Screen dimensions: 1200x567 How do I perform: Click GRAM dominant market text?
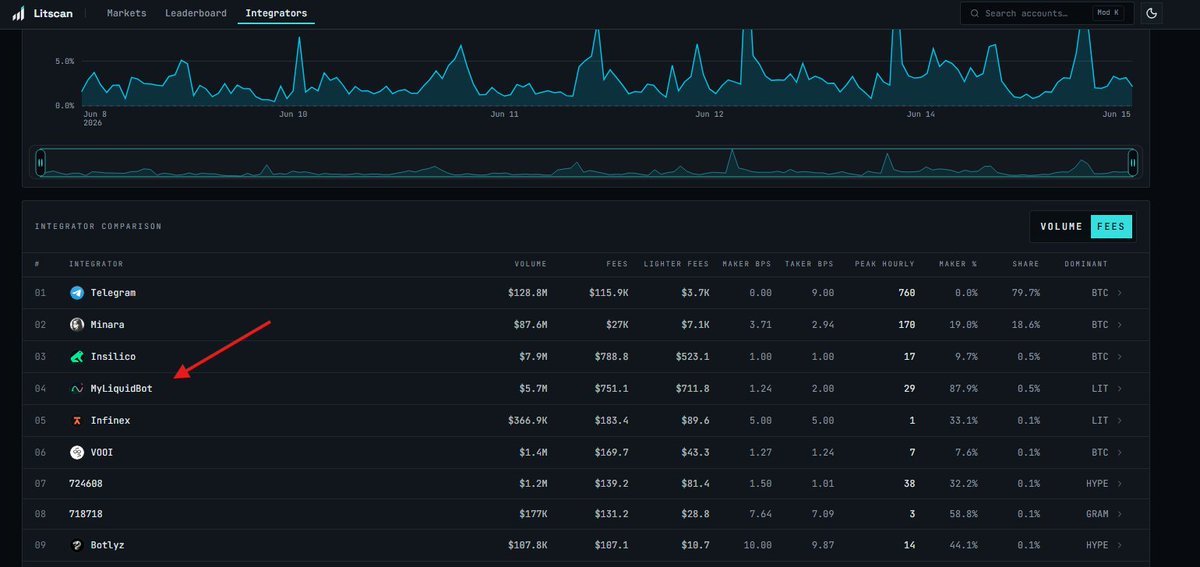pos(1097,514)
